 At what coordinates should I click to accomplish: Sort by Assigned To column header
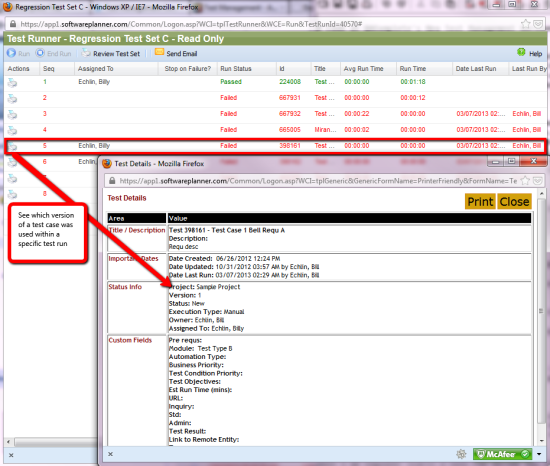[x=95, y=69]
